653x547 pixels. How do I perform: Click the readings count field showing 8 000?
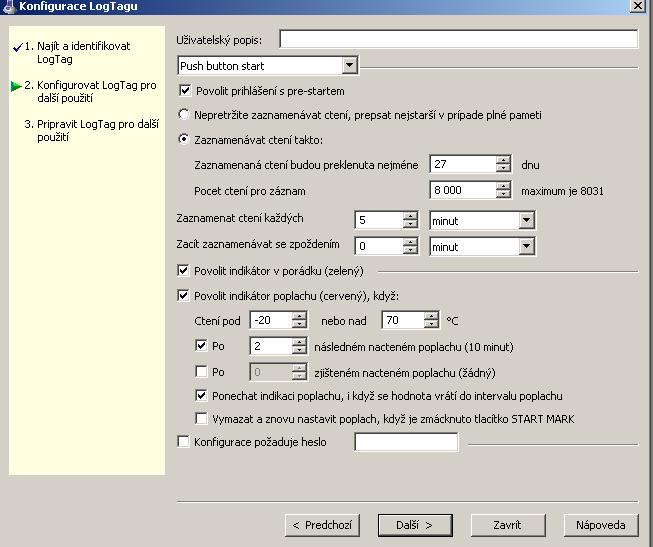[x=463, y=190]
